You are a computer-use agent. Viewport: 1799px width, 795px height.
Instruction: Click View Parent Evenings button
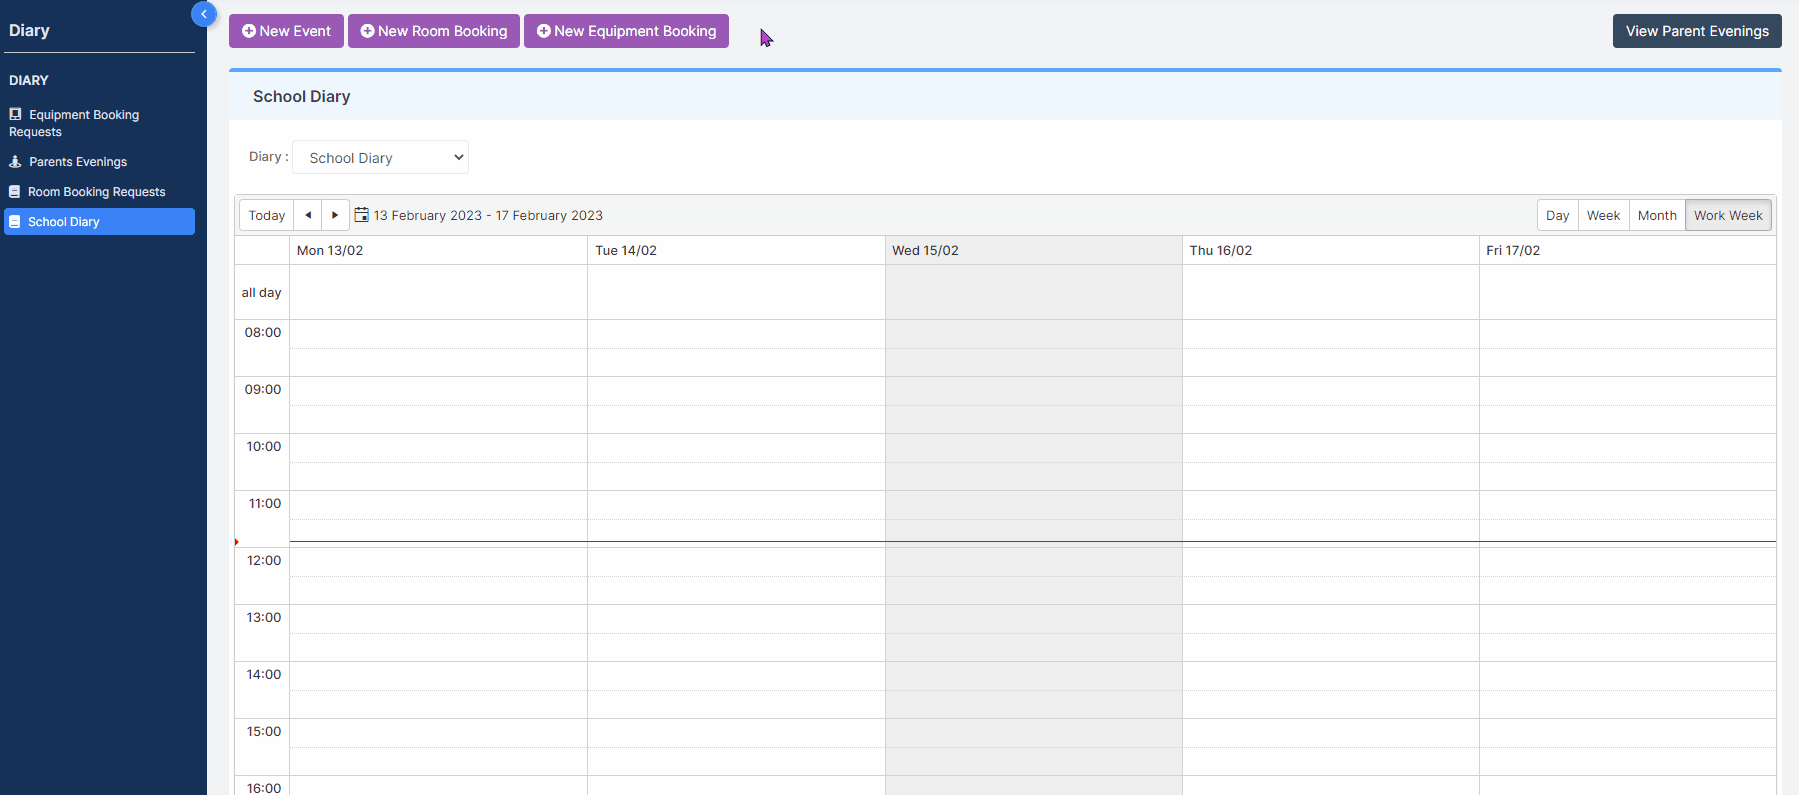click(x=1697, y=31)
